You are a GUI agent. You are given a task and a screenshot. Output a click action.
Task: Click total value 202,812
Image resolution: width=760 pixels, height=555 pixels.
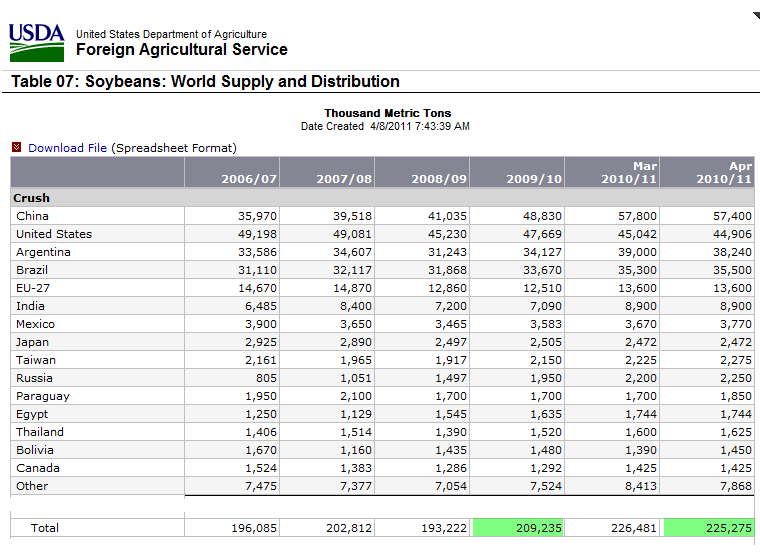[349, 528]
